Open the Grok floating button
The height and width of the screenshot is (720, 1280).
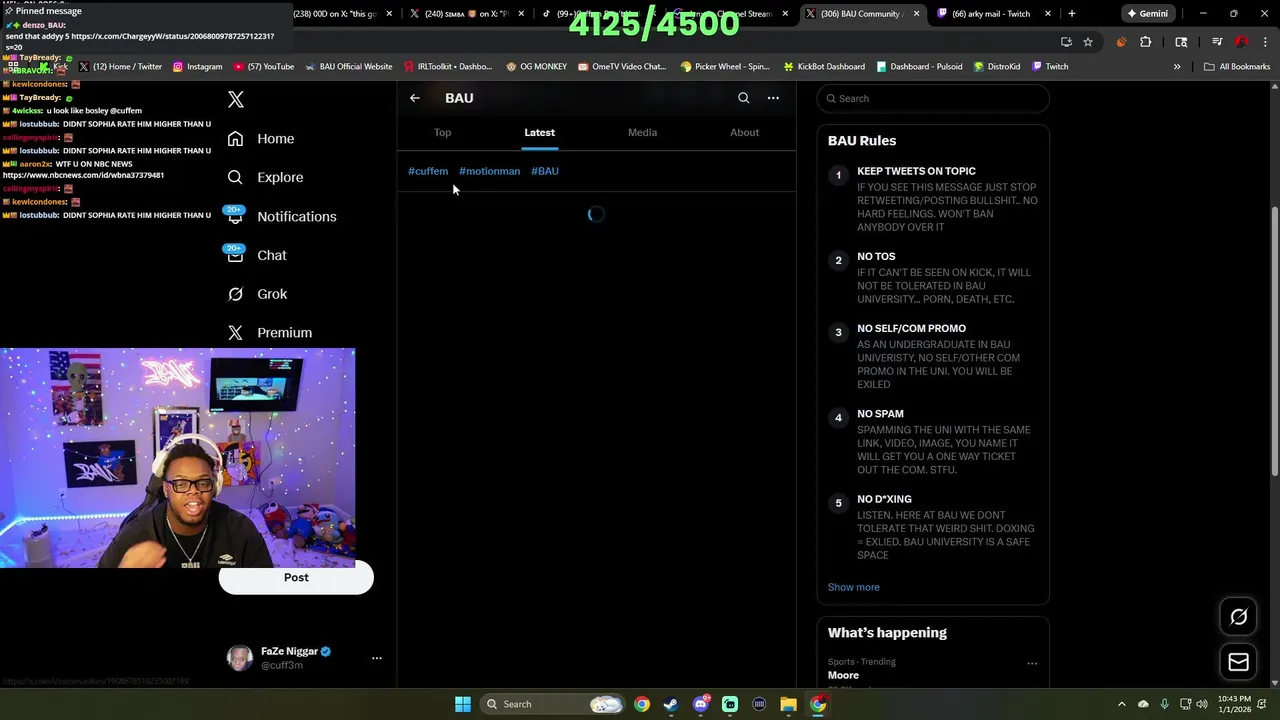(x=1238, y=617)
